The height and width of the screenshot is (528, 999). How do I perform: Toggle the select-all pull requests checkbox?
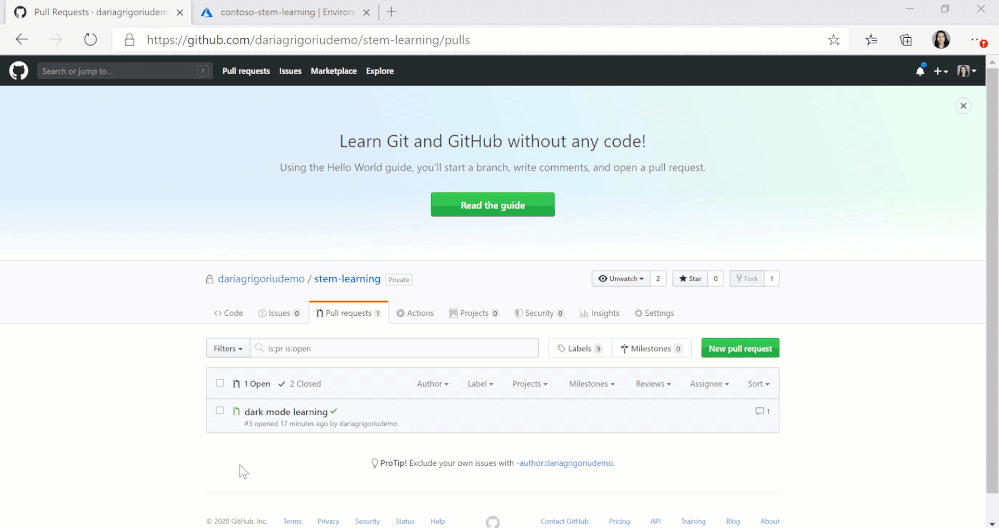point(220,383)
